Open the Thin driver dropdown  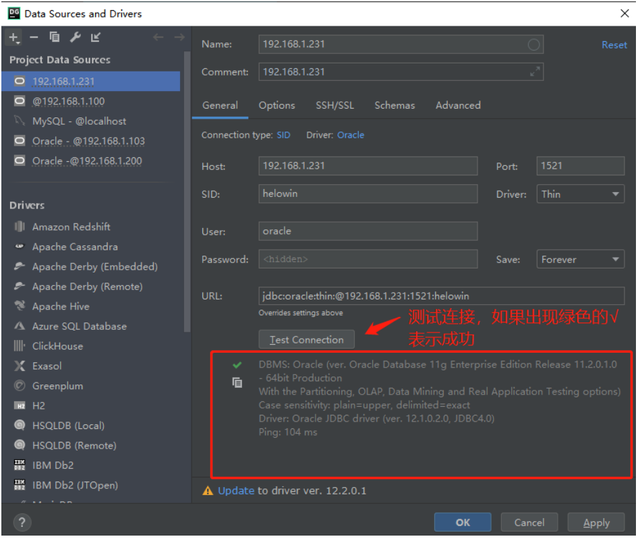[x=580, y=194]
